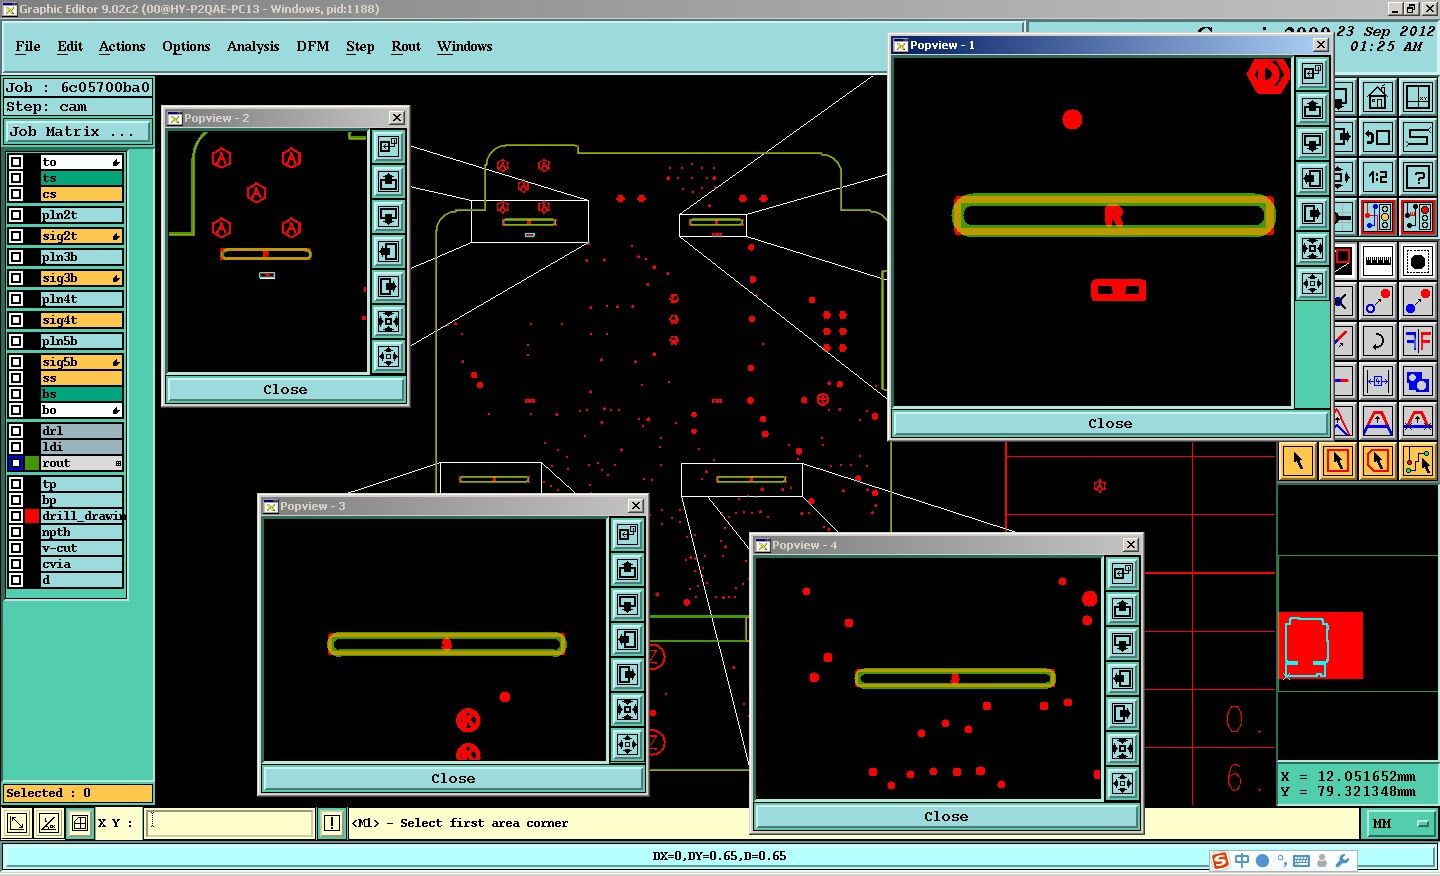Select the XY grid window icon

pyautogui.click(x=1418, y=97)
